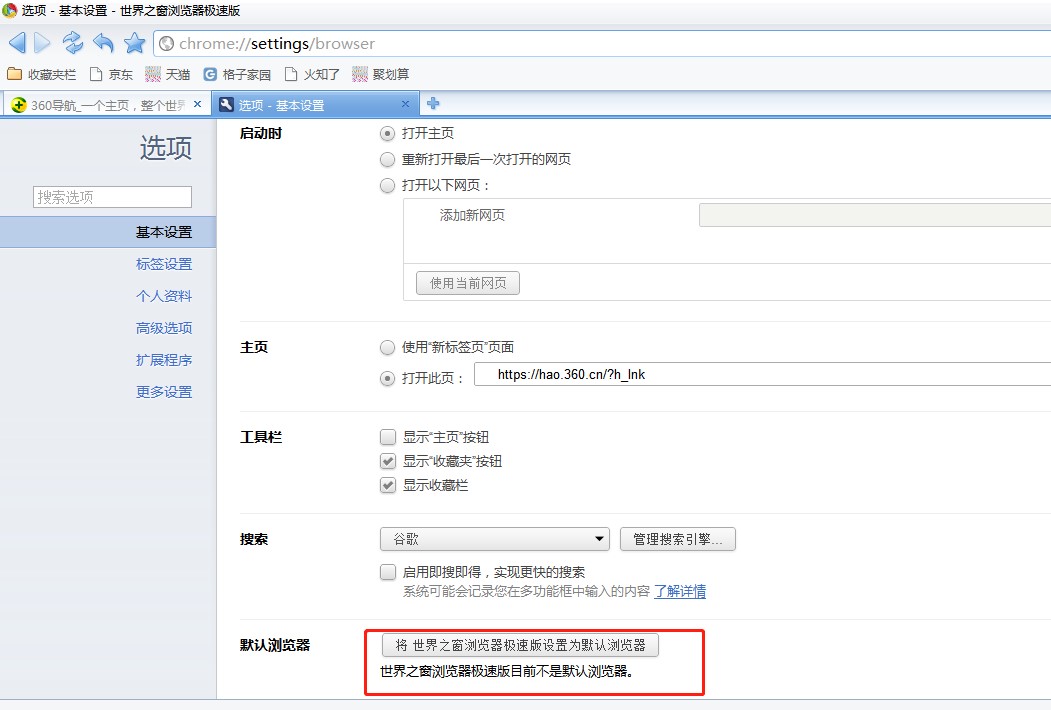Check 显示"主页"按钮 in the toolbar settings

(387, 437)
